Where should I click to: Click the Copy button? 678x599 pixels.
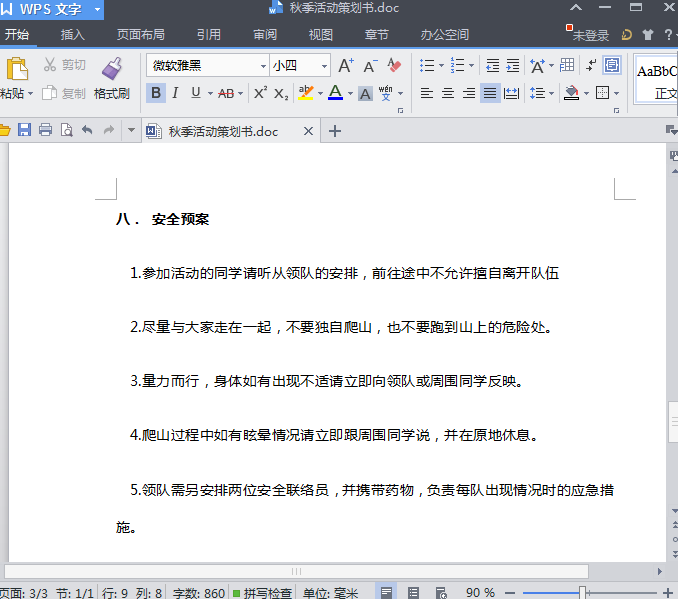64,93
